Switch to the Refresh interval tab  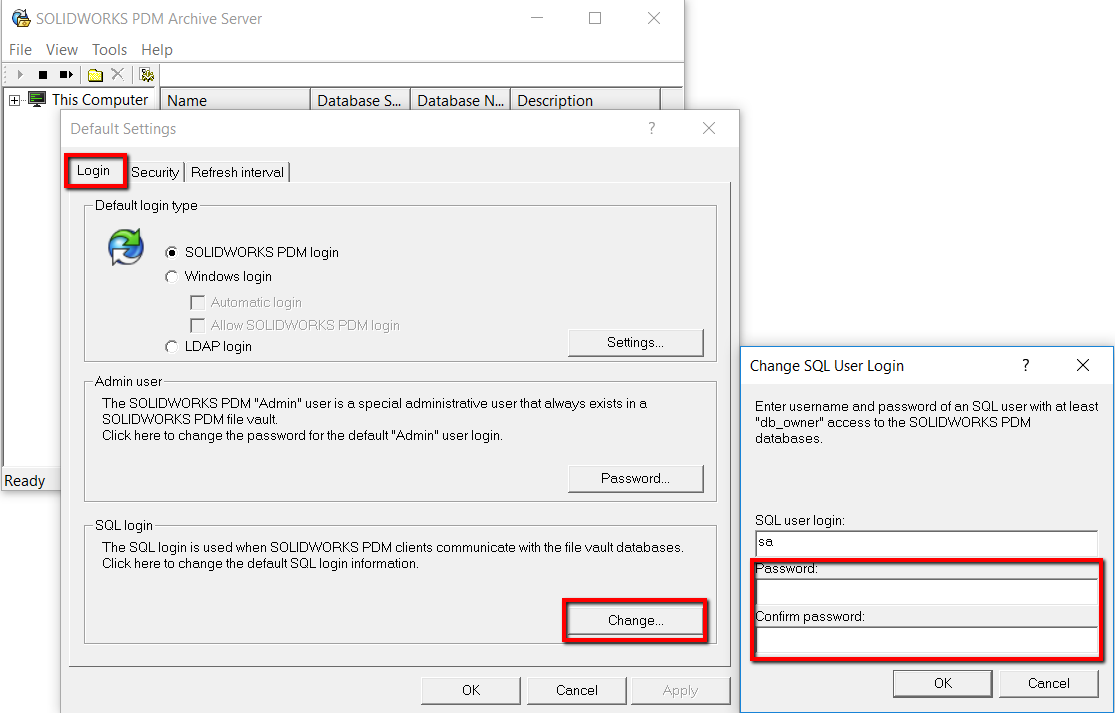coord(238,172)
